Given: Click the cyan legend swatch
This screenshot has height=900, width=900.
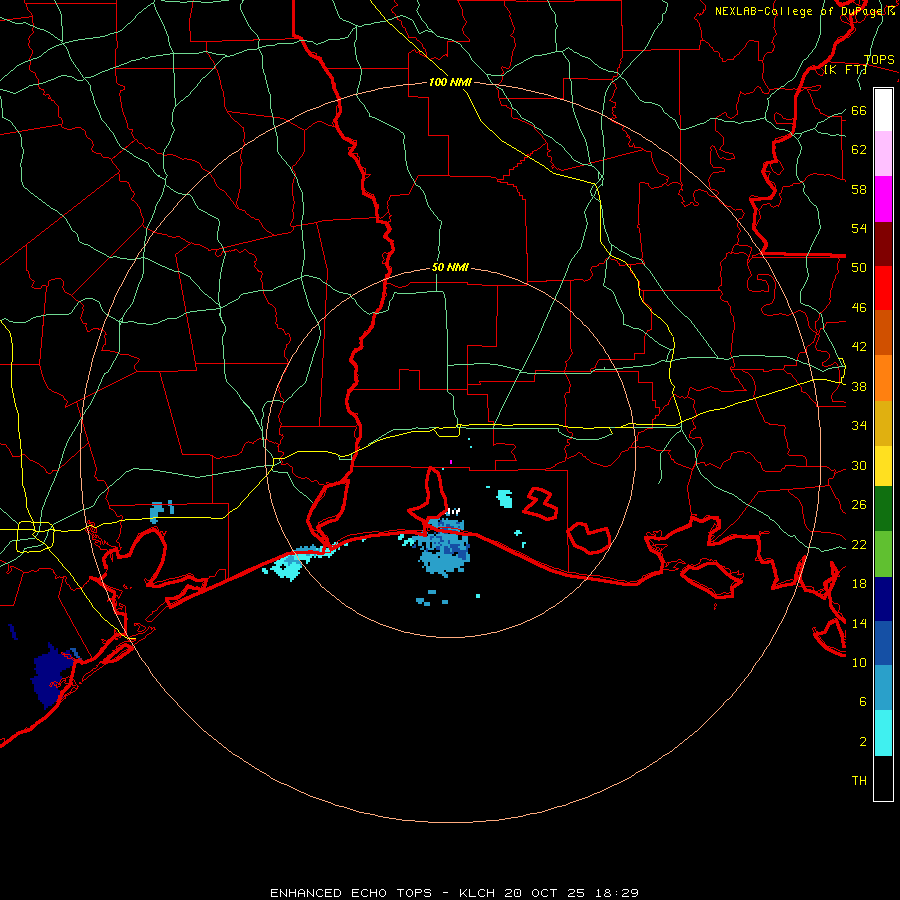Looking at the screenshot, I should 883,734.
